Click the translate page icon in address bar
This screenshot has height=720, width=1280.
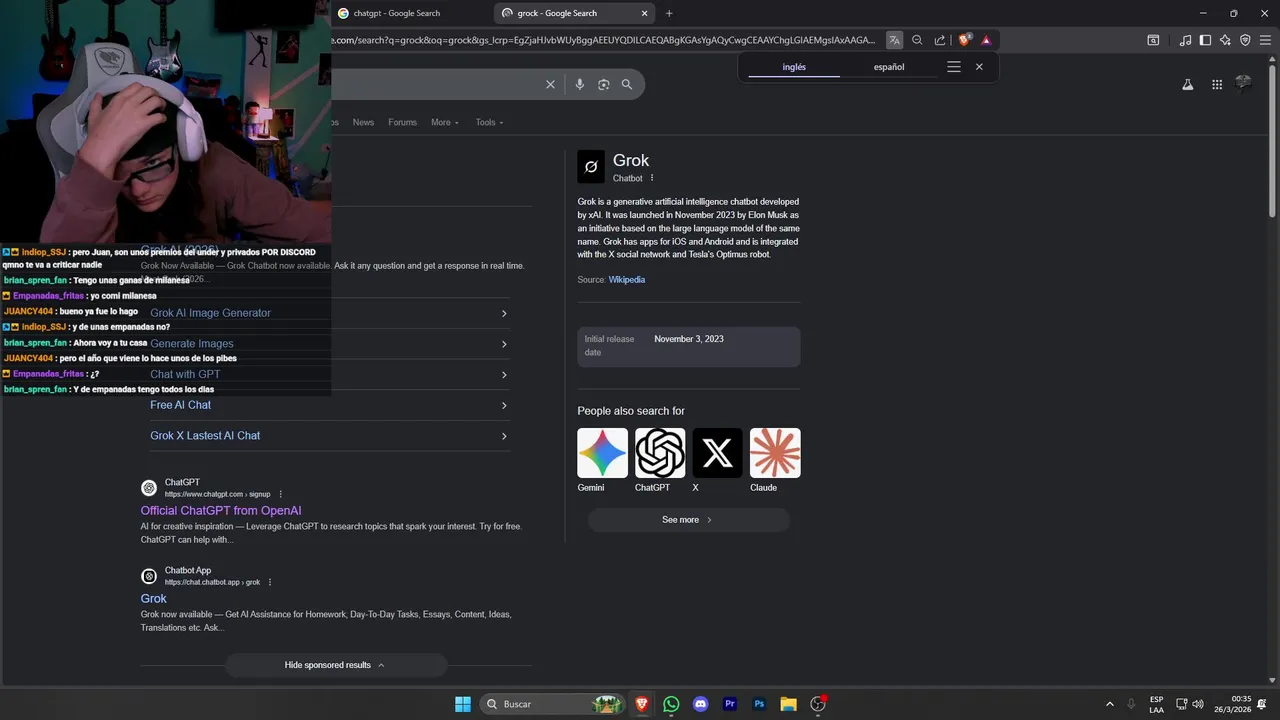tap(894, 40)
